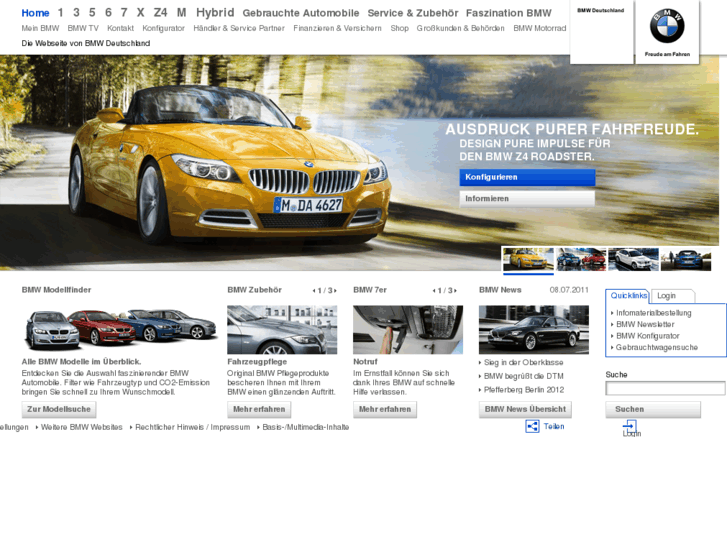
Task: Click Mehr erfahren under Fahrzeugpflege
Action: tap(259, 409)
